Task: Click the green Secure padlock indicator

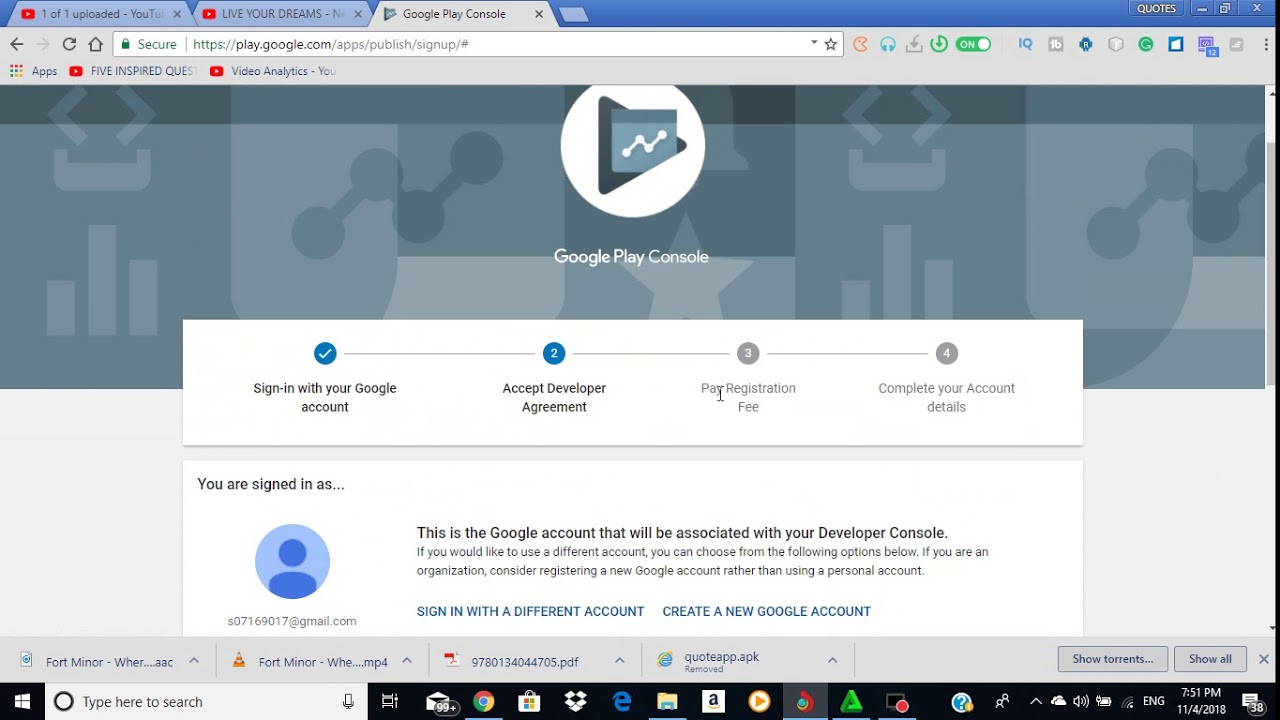Action: (x=148, y=44)
